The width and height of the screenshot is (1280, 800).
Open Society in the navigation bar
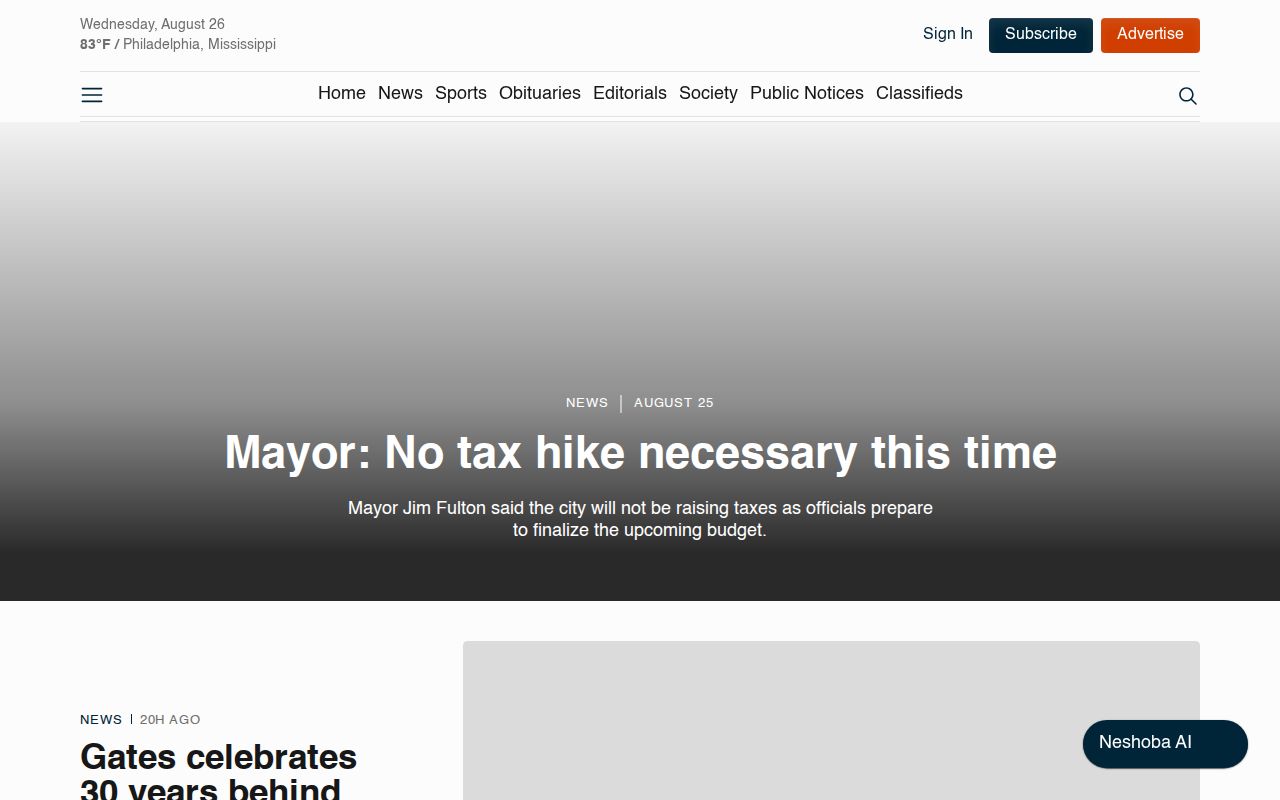(708, 93)
